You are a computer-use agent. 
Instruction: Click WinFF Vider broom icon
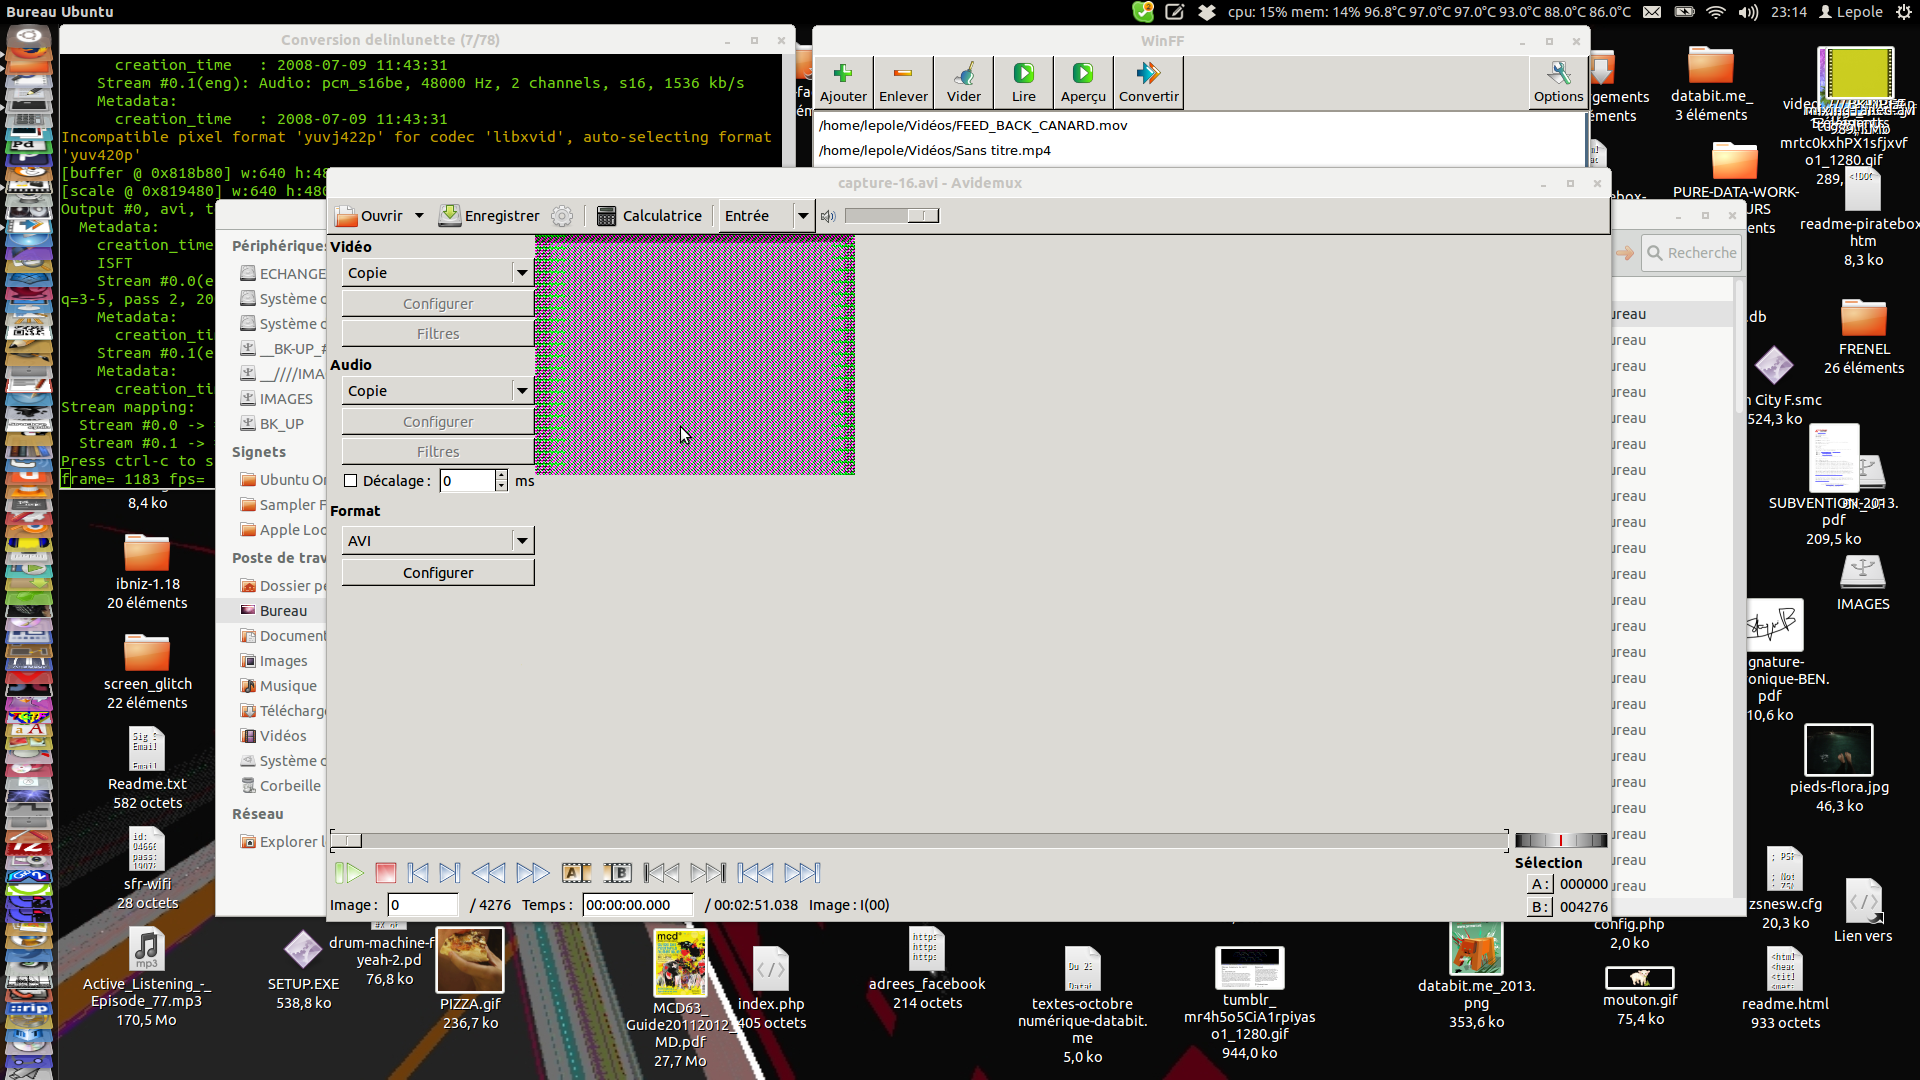[963, 81]
